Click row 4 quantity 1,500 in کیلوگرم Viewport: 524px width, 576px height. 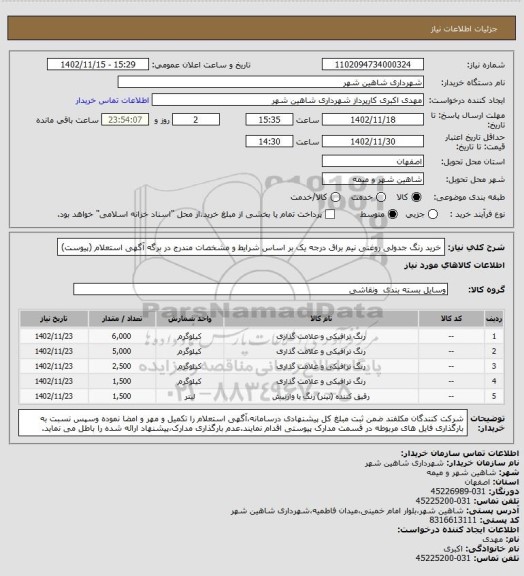122,381
